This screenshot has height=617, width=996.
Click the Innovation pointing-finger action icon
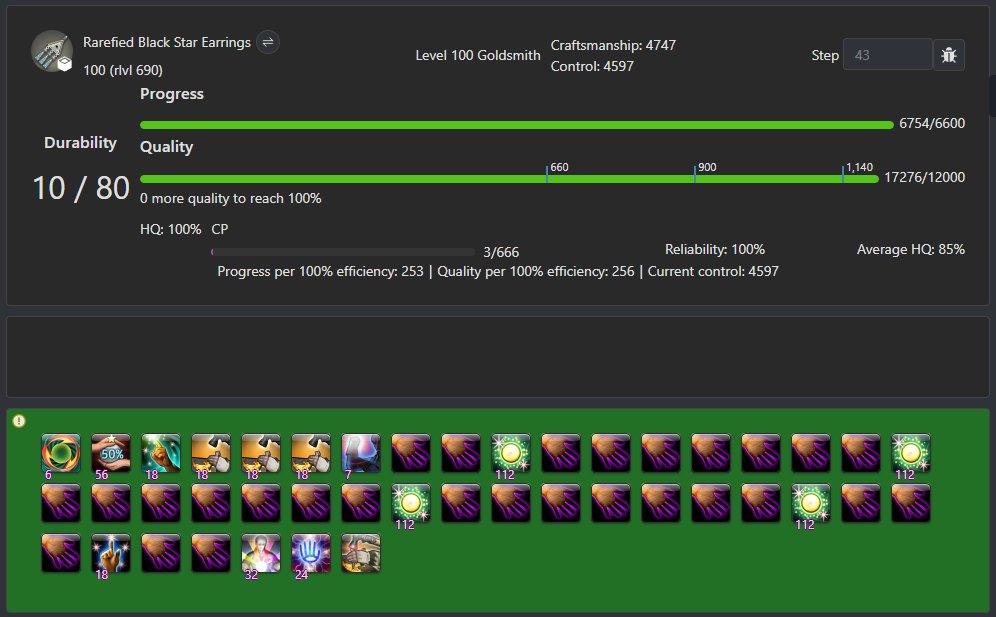pyautogui.click(x=111, y=553)
